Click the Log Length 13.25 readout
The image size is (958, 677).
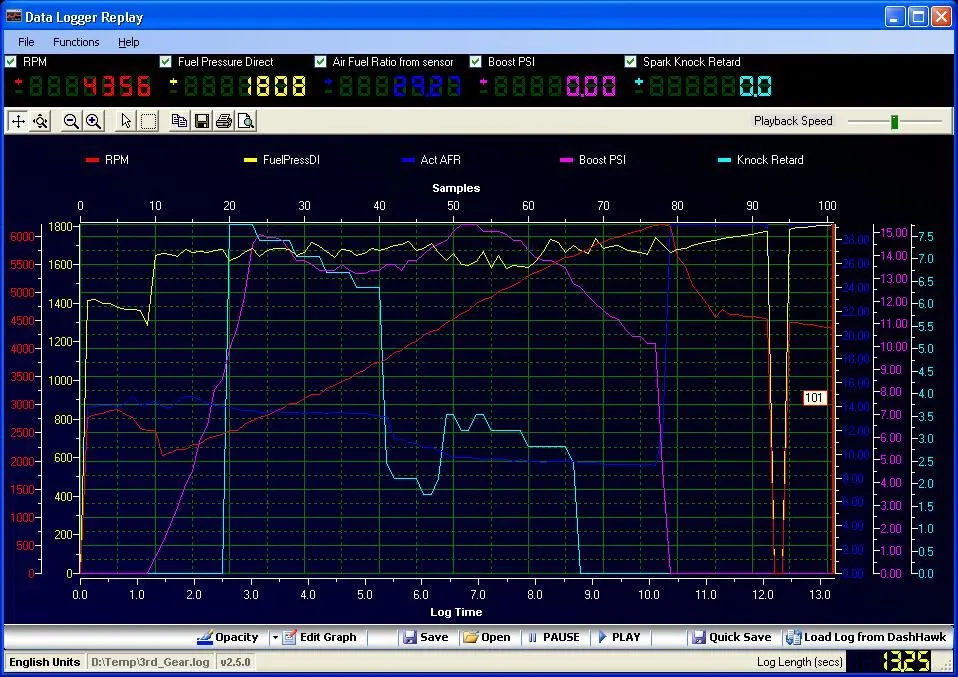[907, 662]
